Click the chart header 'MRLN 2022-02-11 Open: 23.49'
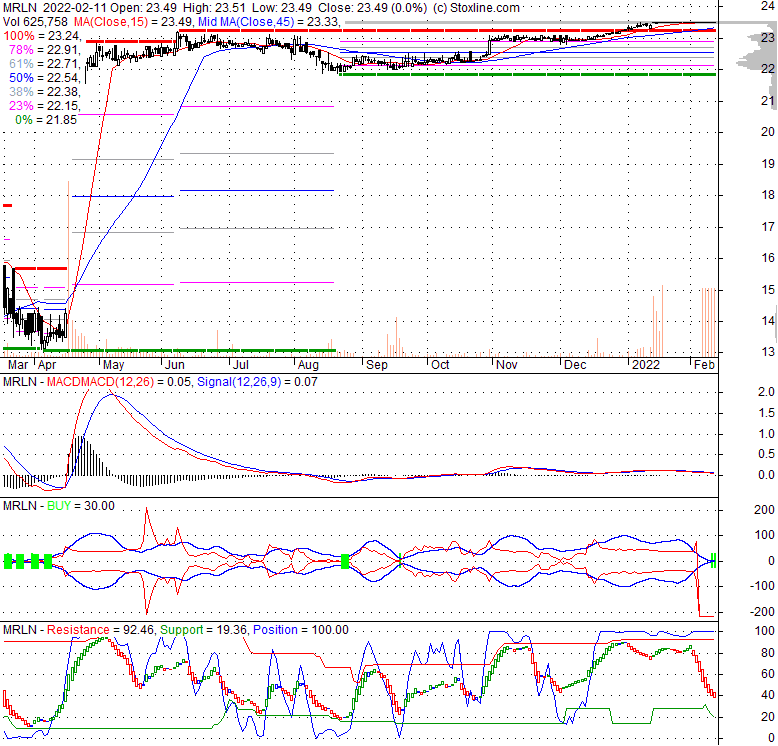This screenshot has width=778, height=746. coord(90,7)
